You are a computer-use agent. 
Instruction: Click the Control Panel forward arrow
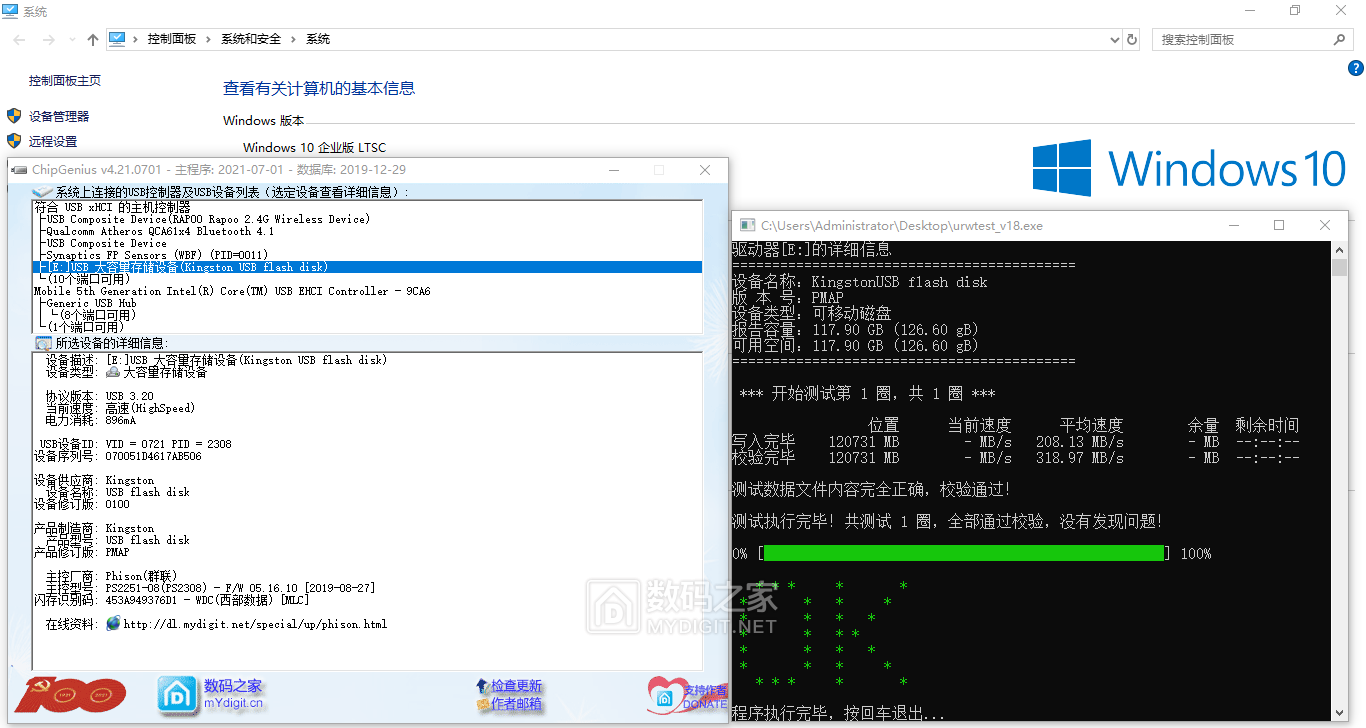[x=49, y=39]
